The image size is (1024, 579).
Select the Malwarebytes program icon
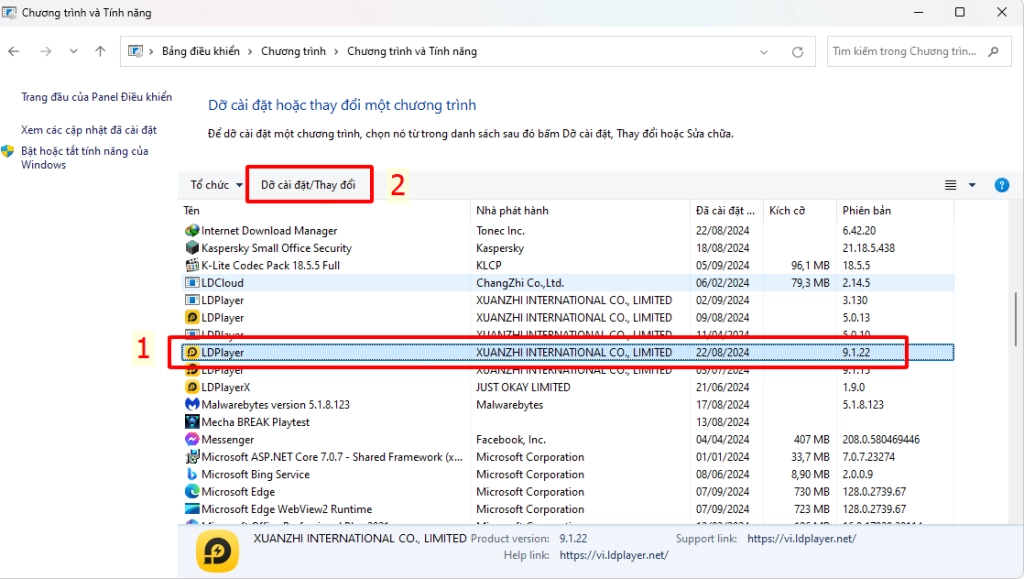193,405
